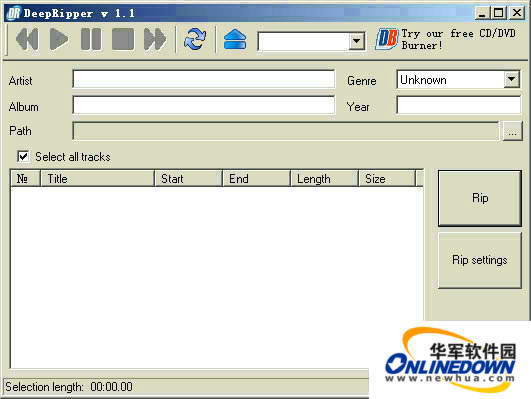
Task: Click the Size column header
Action: pos(387,178)
